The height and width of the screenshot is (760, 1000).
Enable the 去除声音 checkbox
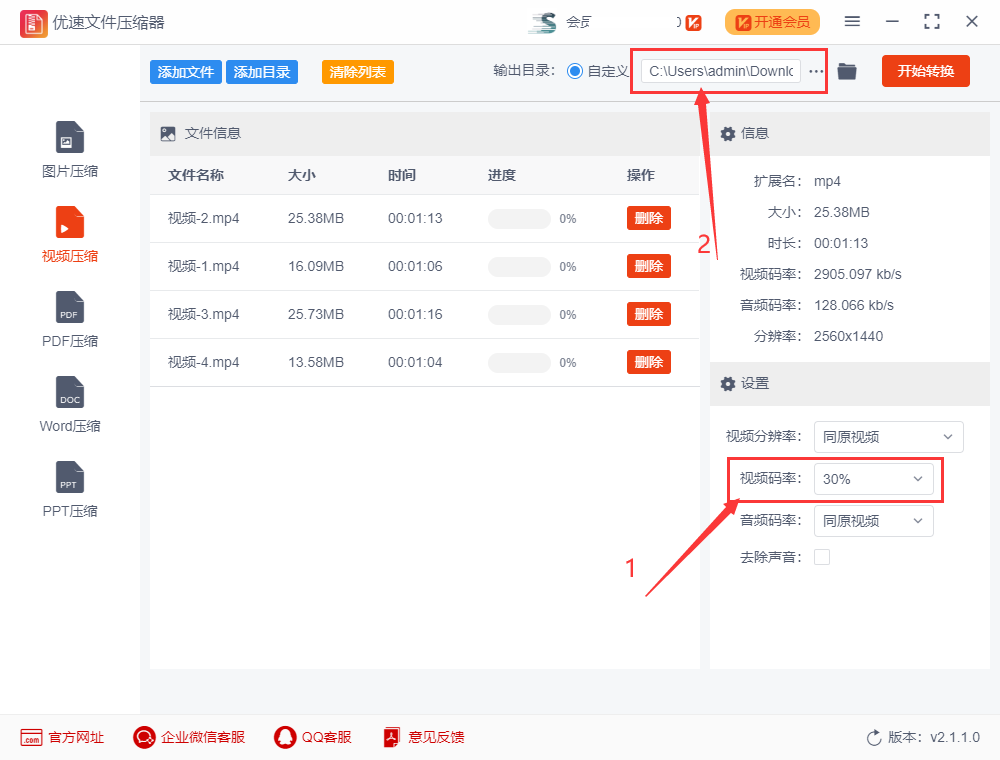tap(822, 556)
